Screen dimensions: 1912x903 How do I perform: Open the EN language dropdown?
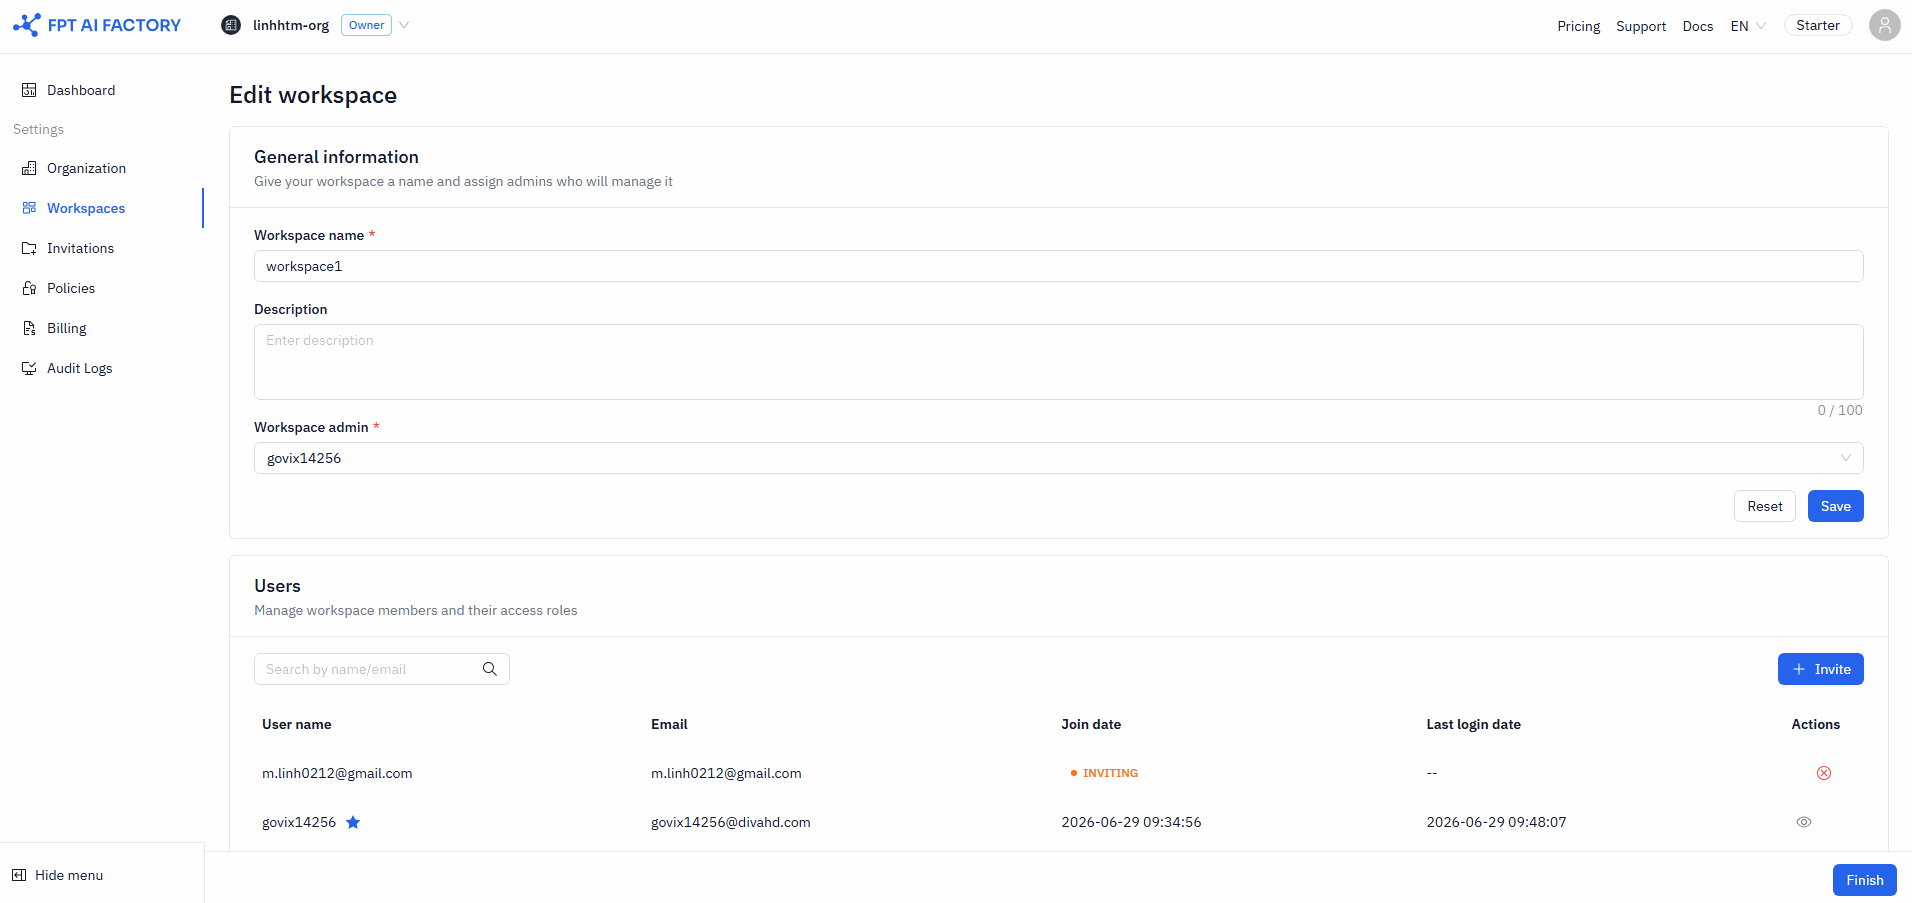click(x=1748, y=26)
